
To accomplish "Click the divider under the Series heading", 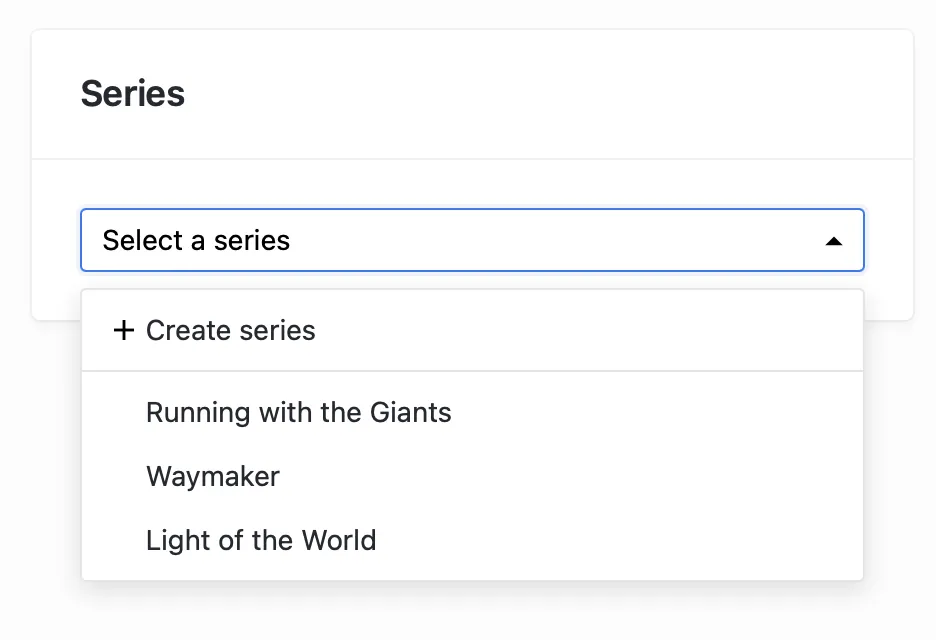I will [x=472, y=159].
